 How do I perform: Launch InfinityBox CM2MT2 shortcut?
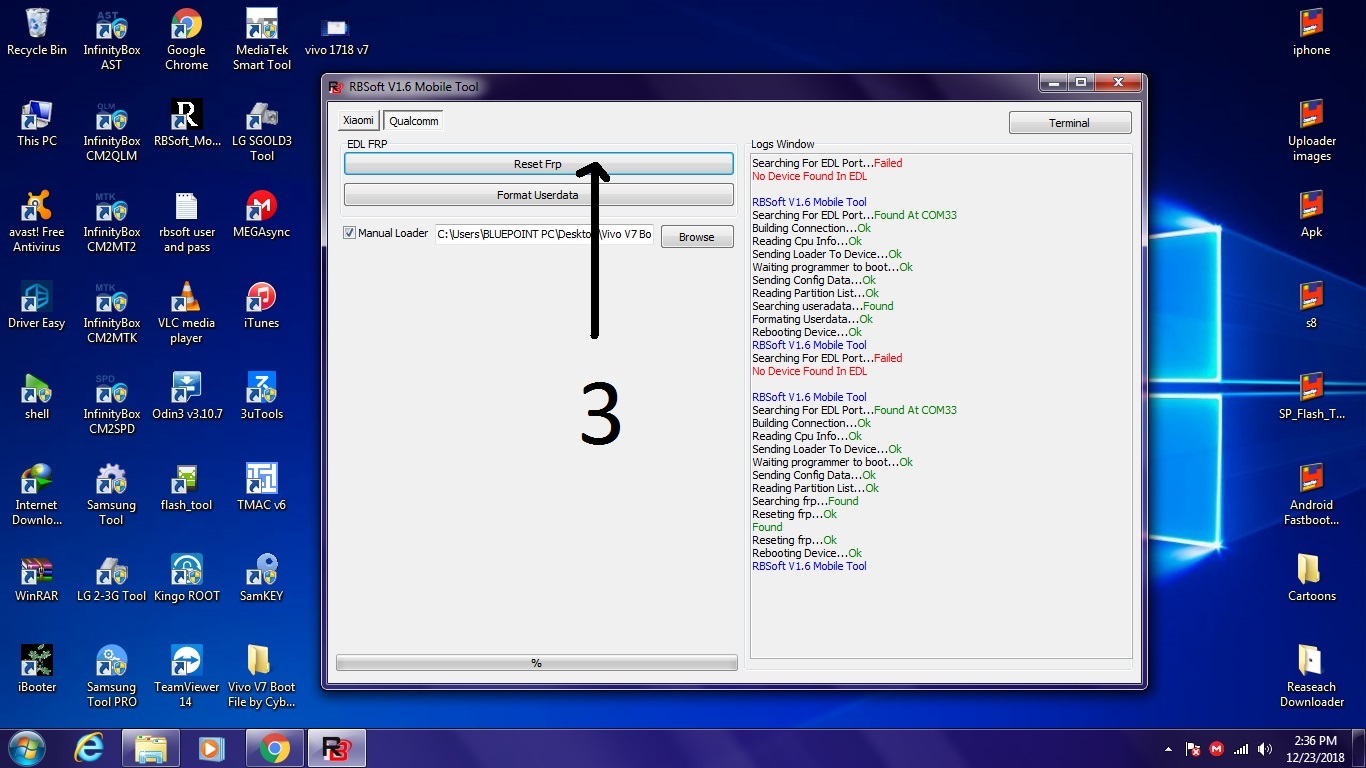point(111,221)
